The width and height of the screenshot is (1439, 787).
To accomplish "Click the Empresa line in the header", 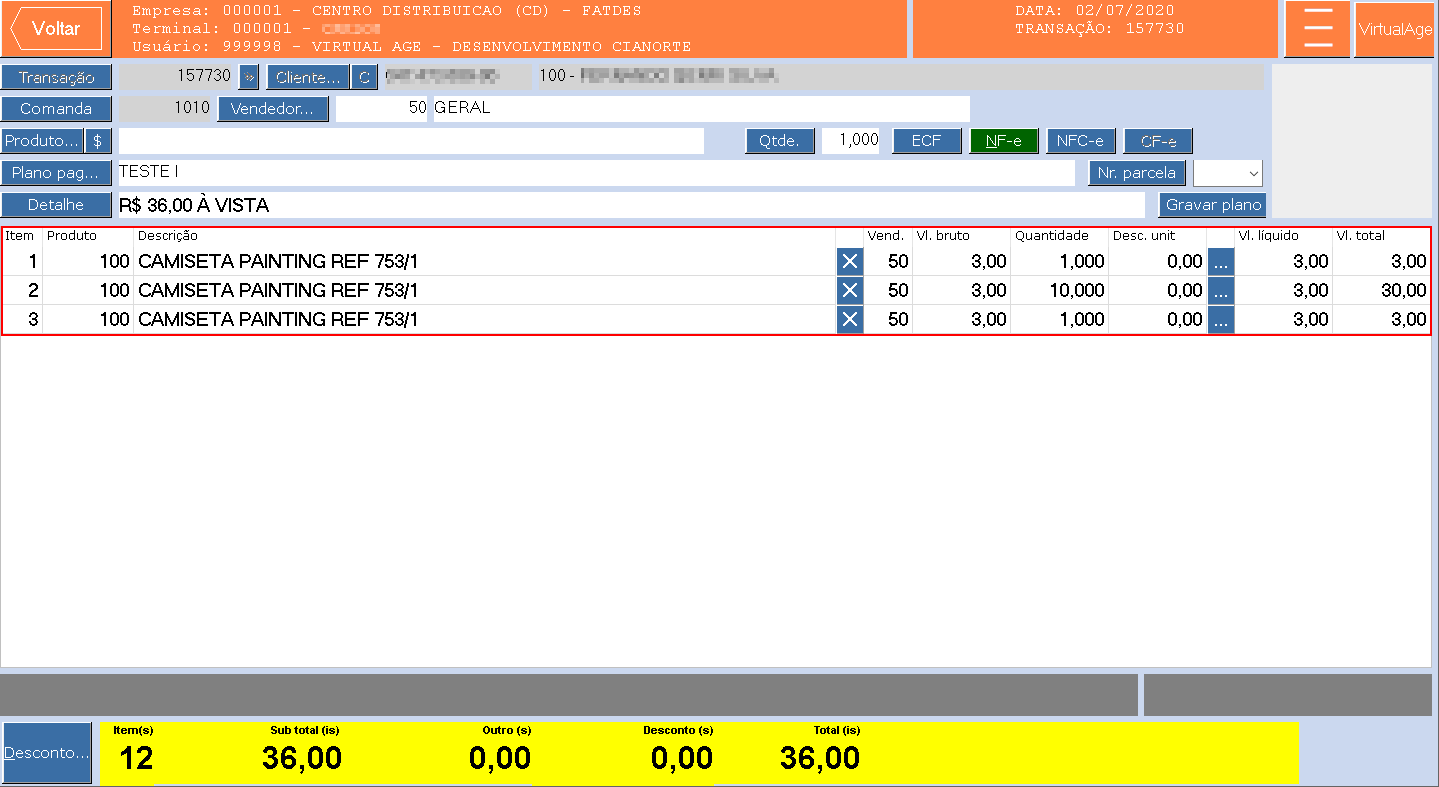I will (x=387, y=11).
